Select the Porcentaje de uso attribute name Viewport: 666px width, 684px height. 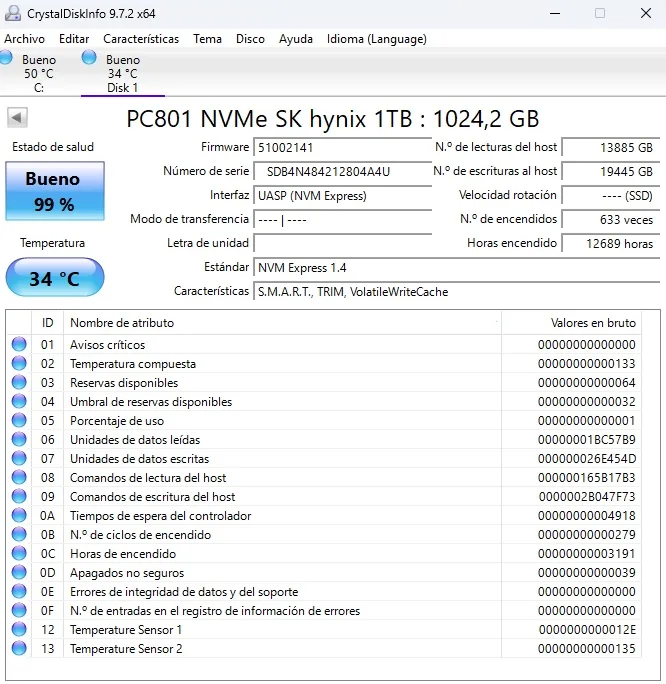pyautogui.click(x=117, y=421)
